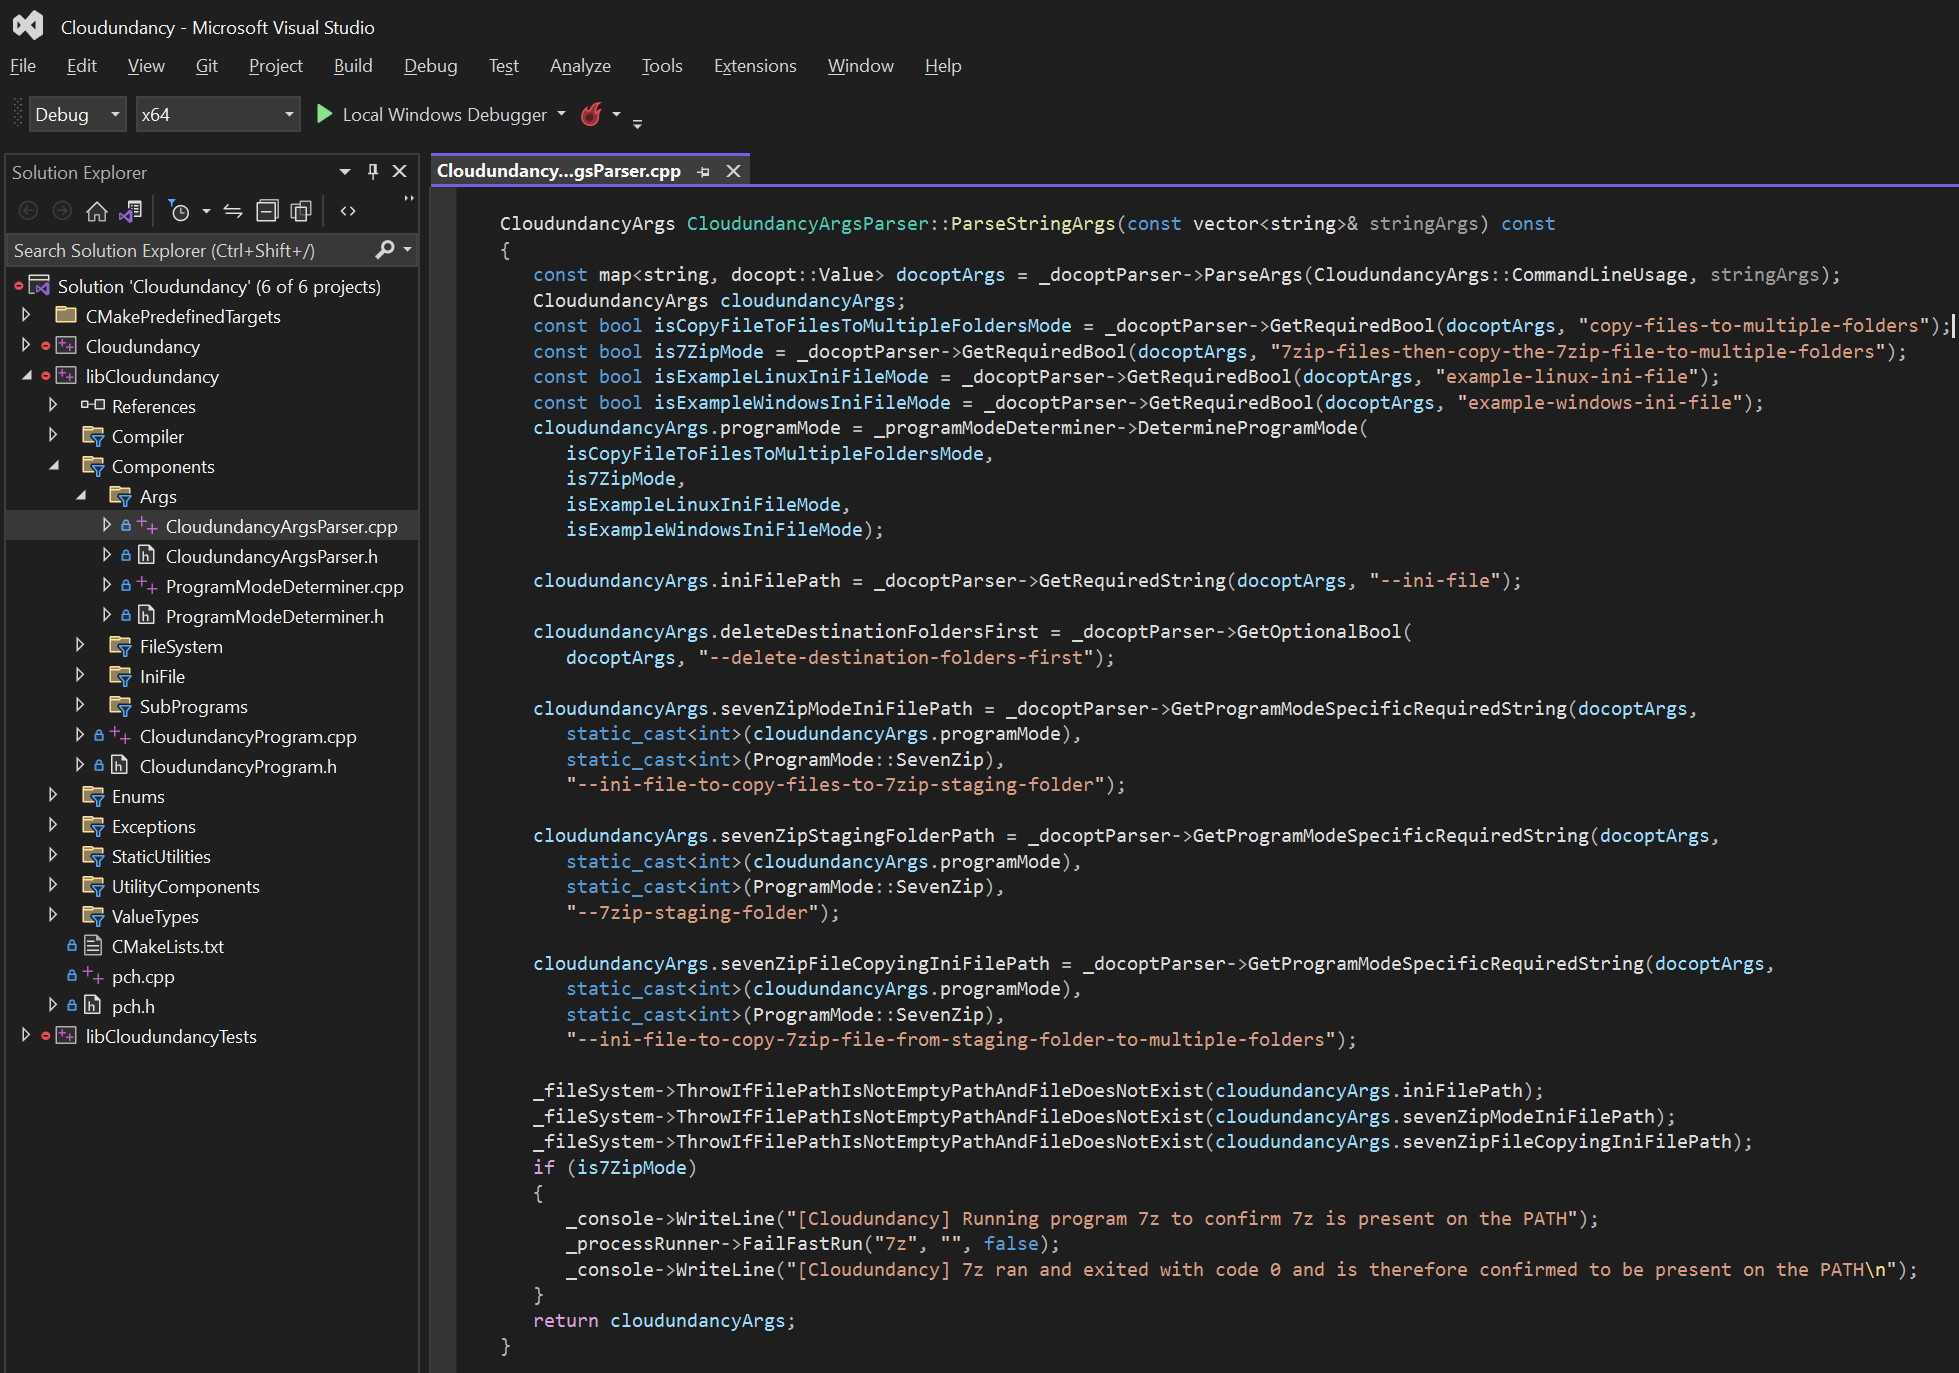Click the "--ini-file" string literal

click(1435, 580)
